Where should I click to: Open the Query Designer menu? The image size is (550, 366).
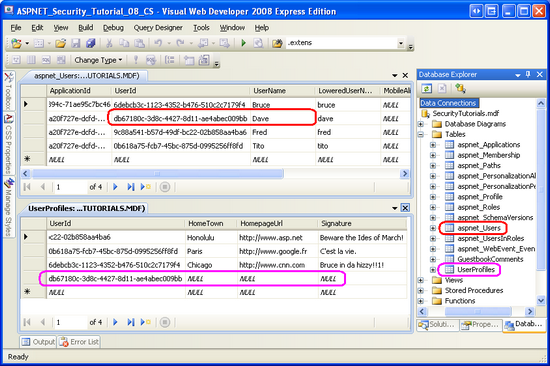(158, 28)
